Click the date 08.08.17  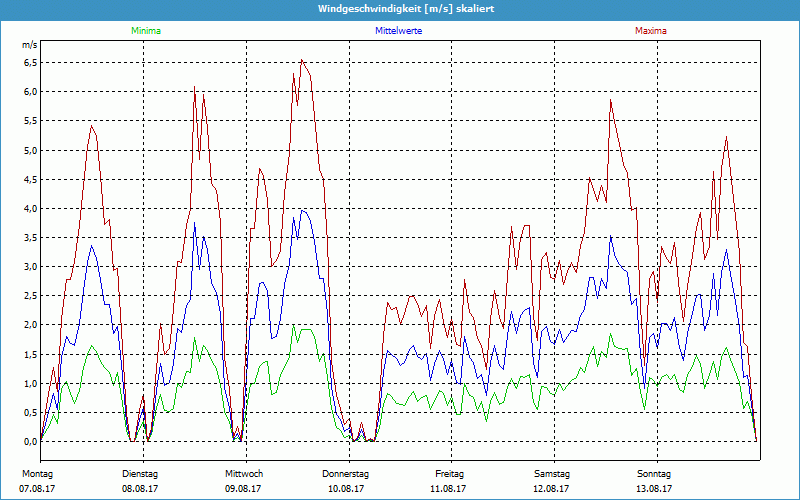click(140, 489)
